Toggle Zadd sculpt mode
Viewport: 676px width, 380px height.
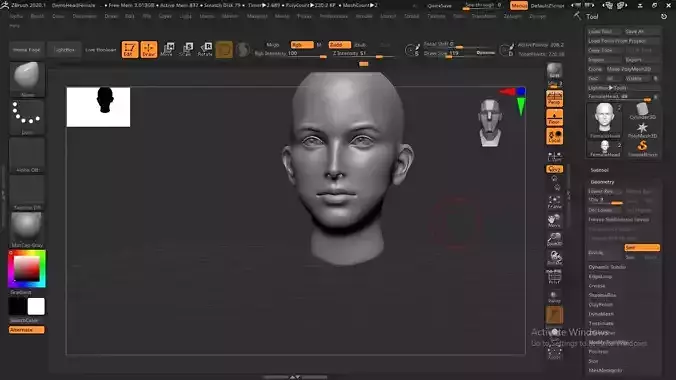click(339, 45)
